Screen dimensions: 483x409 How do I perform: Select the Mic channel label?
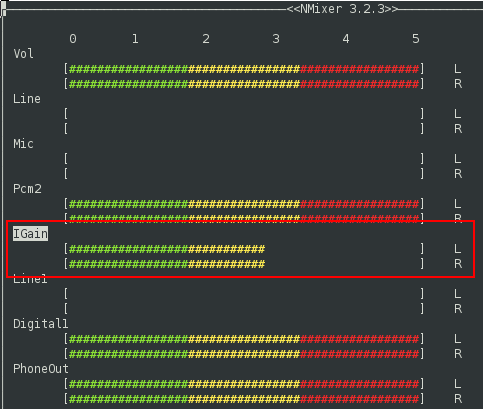tap(23, 144)
